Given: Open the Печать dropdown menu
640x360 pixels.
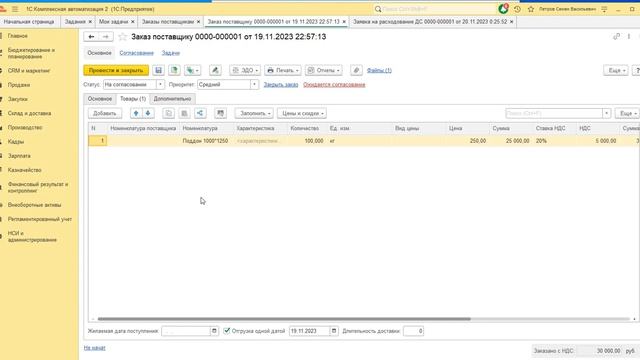Looking at the screenshot, I should click(283, 70).
